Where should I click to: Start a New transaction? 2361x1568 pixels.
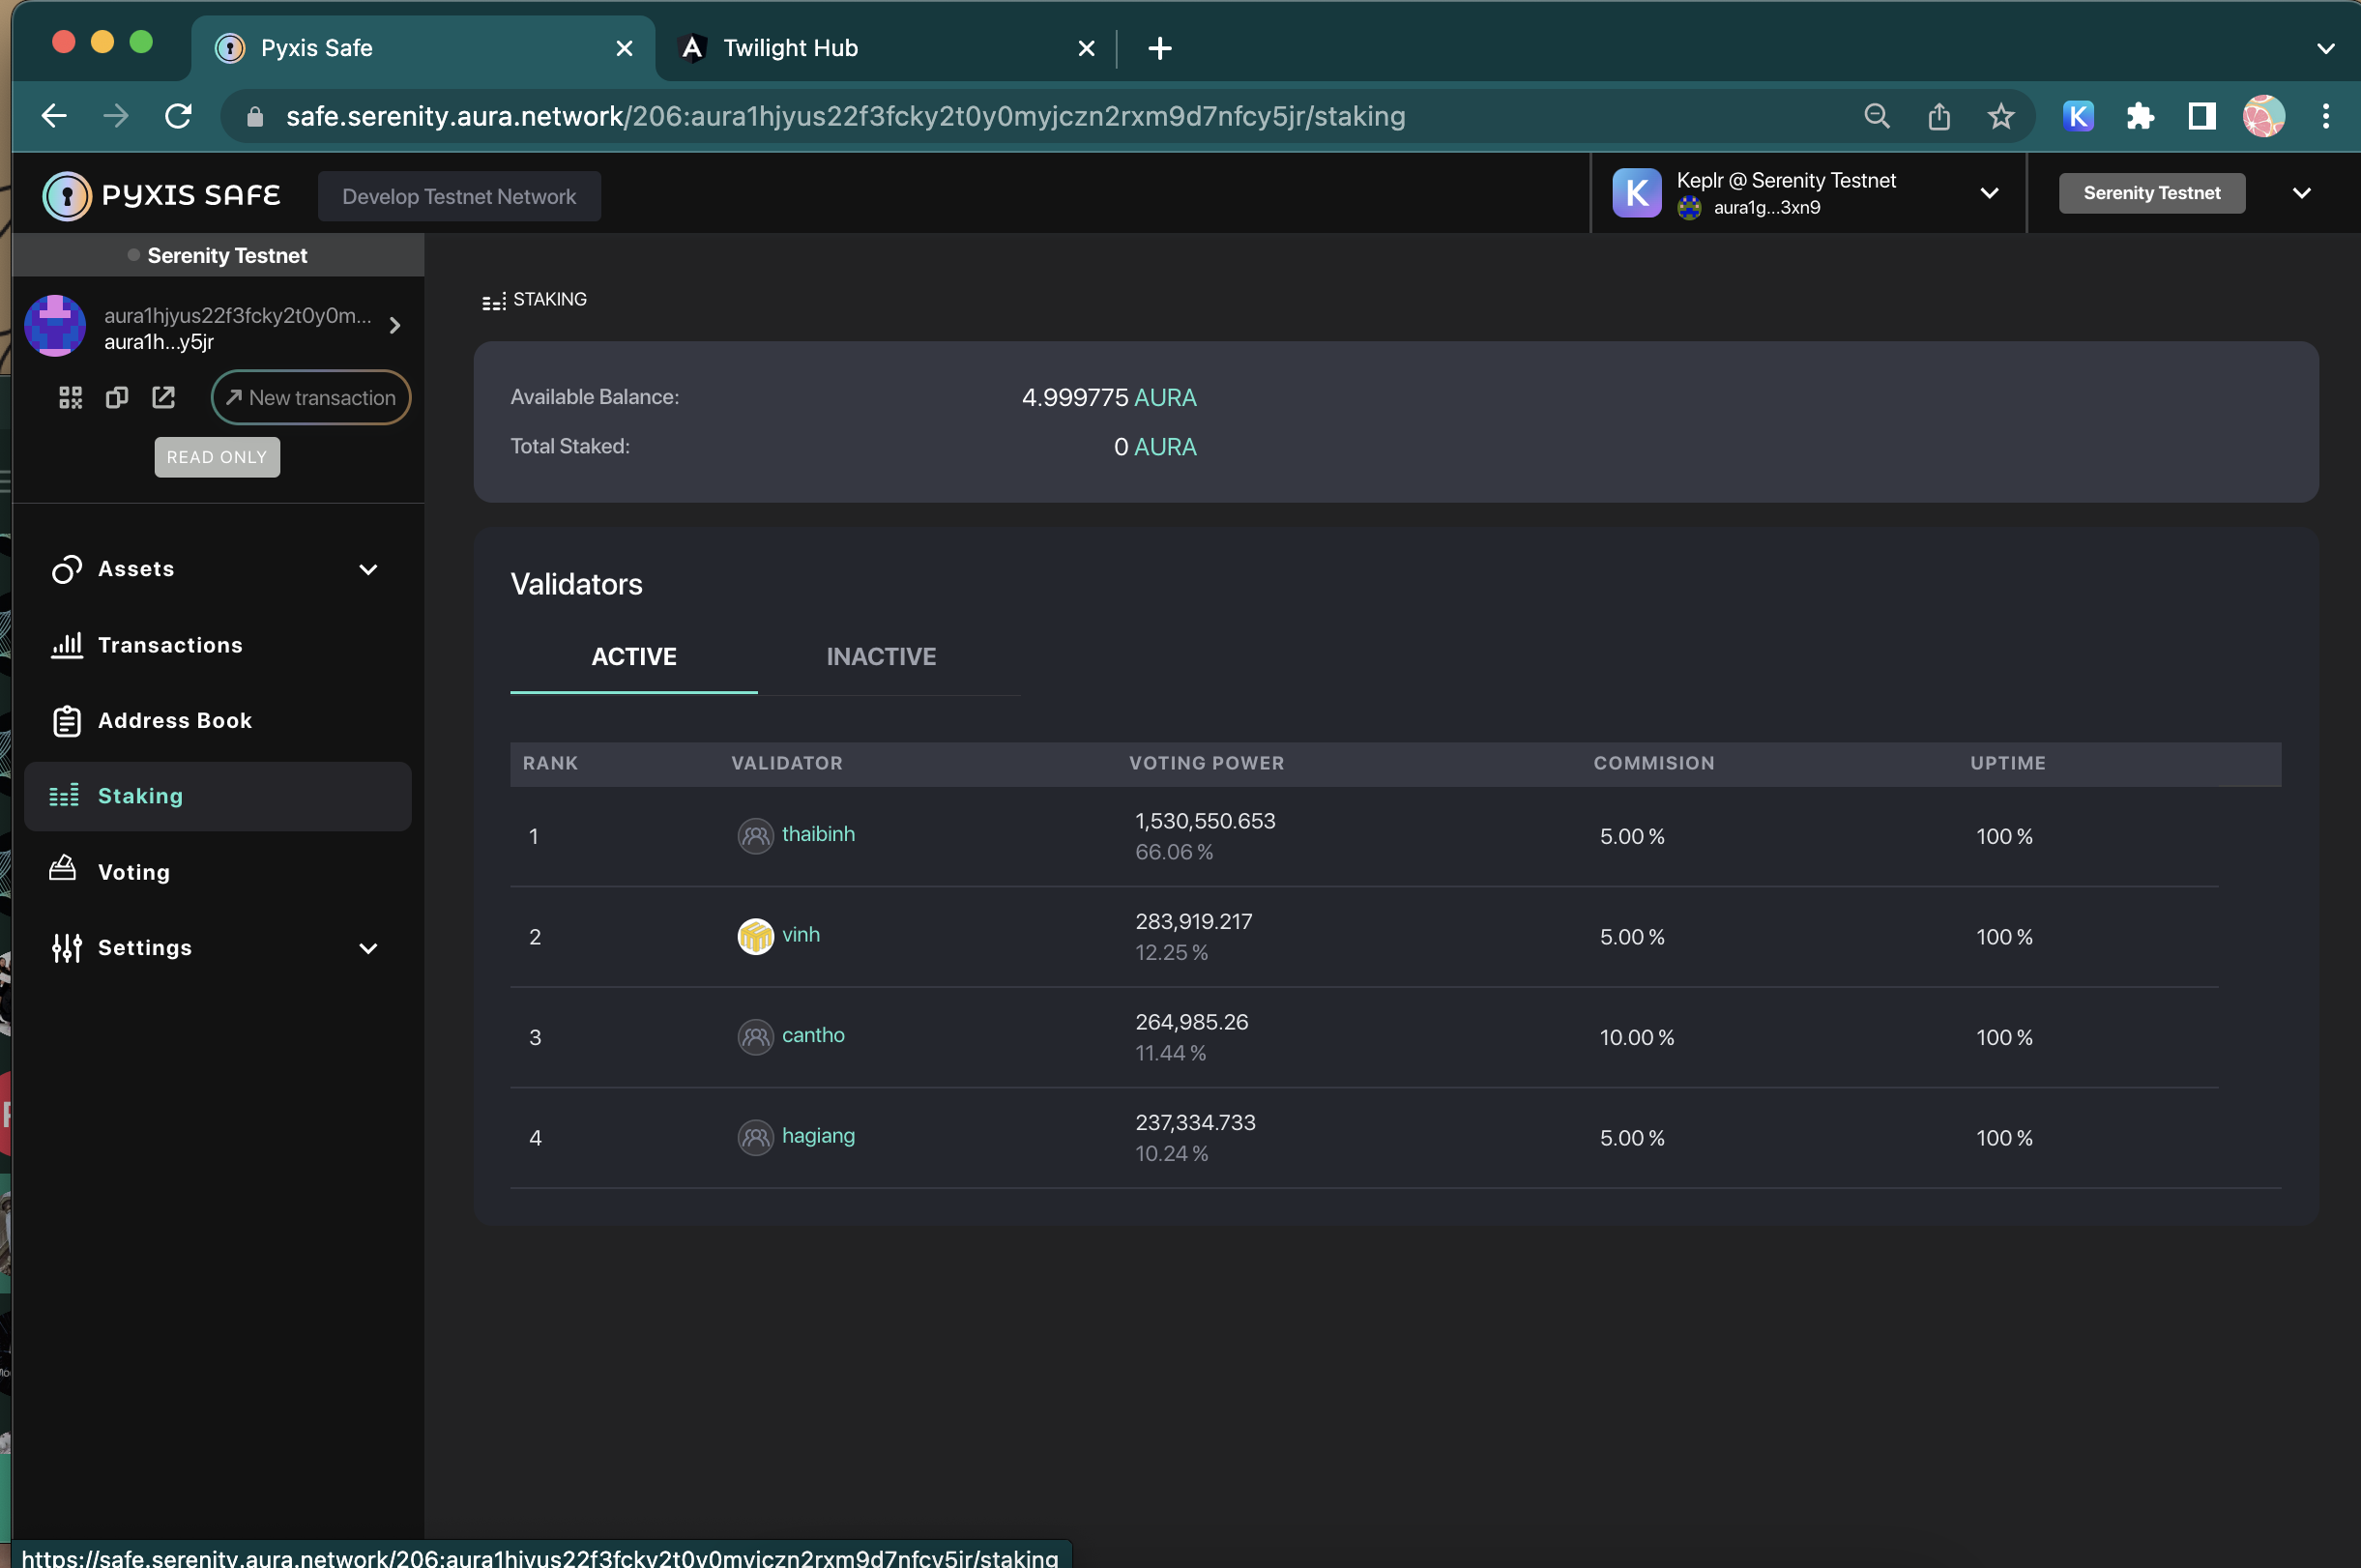coord(311,397)
